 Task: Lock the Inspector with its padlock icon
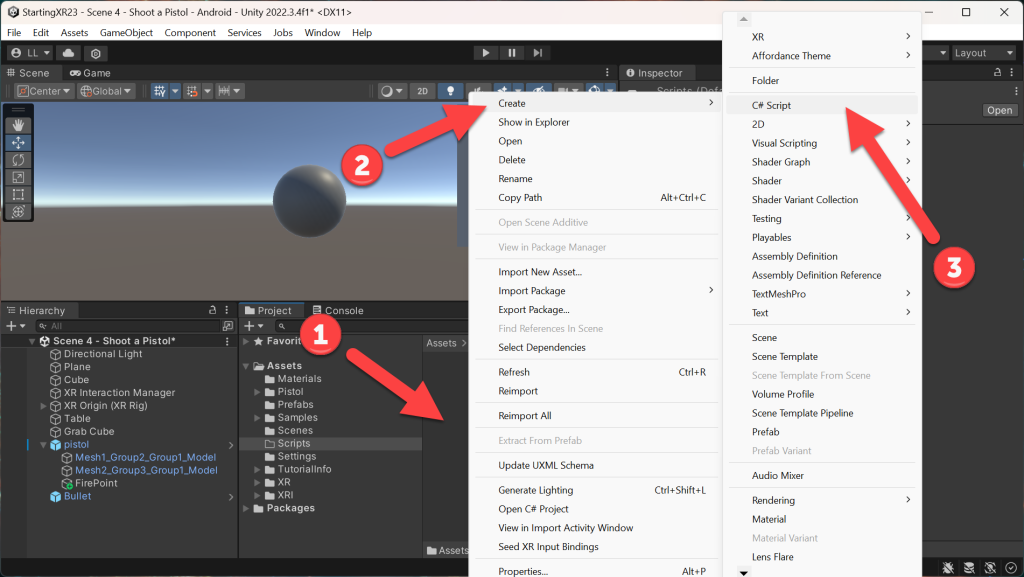tap(997, 72)
